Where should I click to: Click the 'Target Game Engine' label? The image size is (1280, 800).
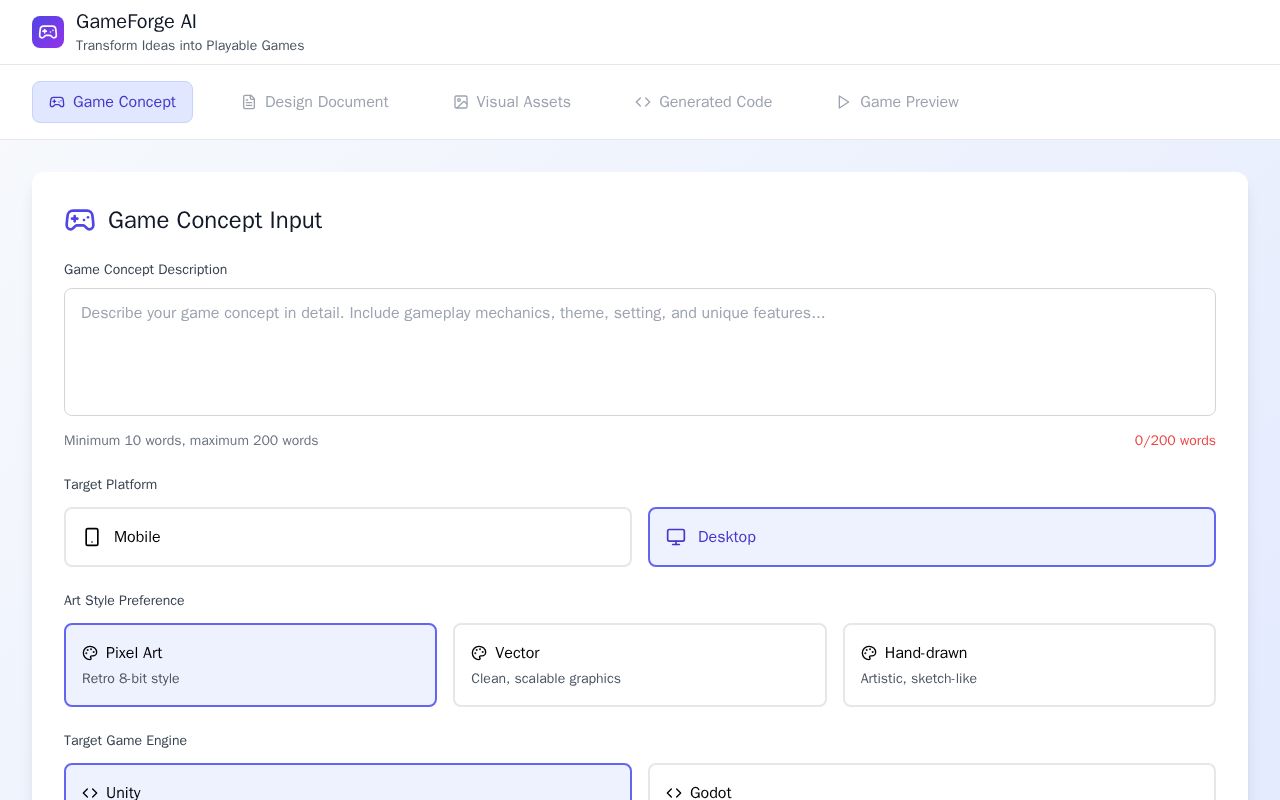[125, 741]
